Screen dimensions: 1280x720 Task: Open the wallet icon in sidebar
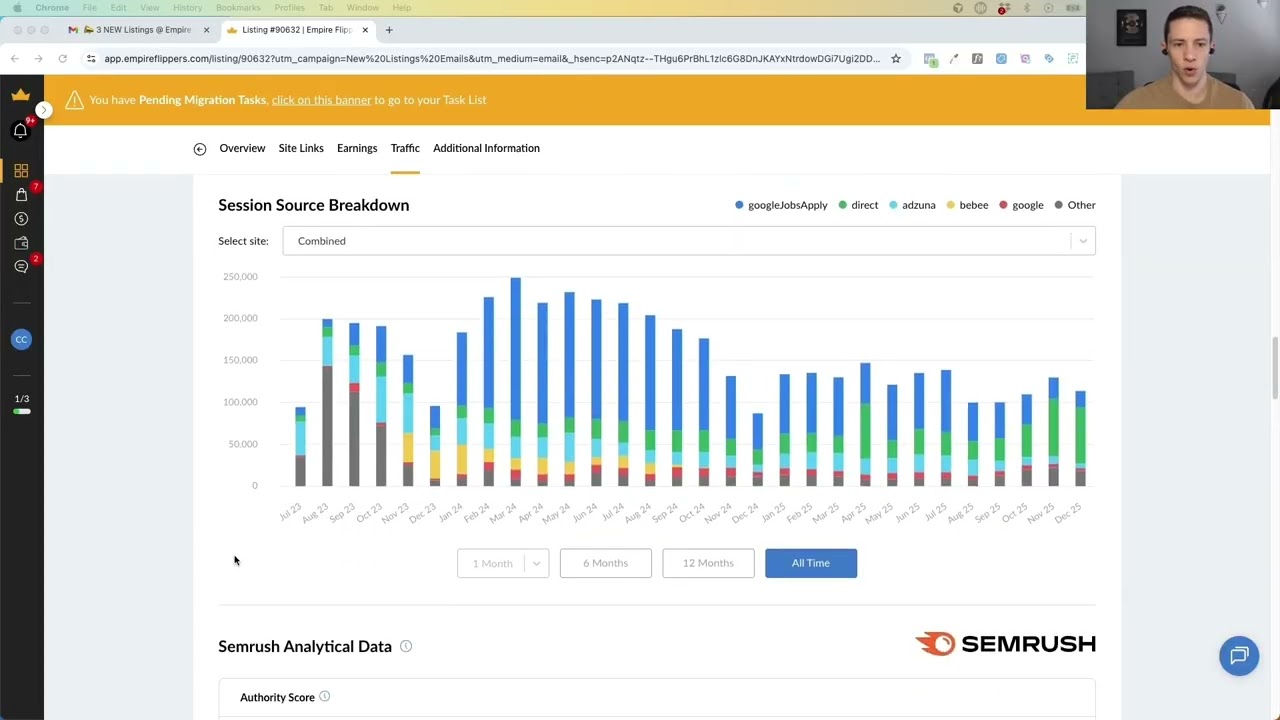point(21,243)
